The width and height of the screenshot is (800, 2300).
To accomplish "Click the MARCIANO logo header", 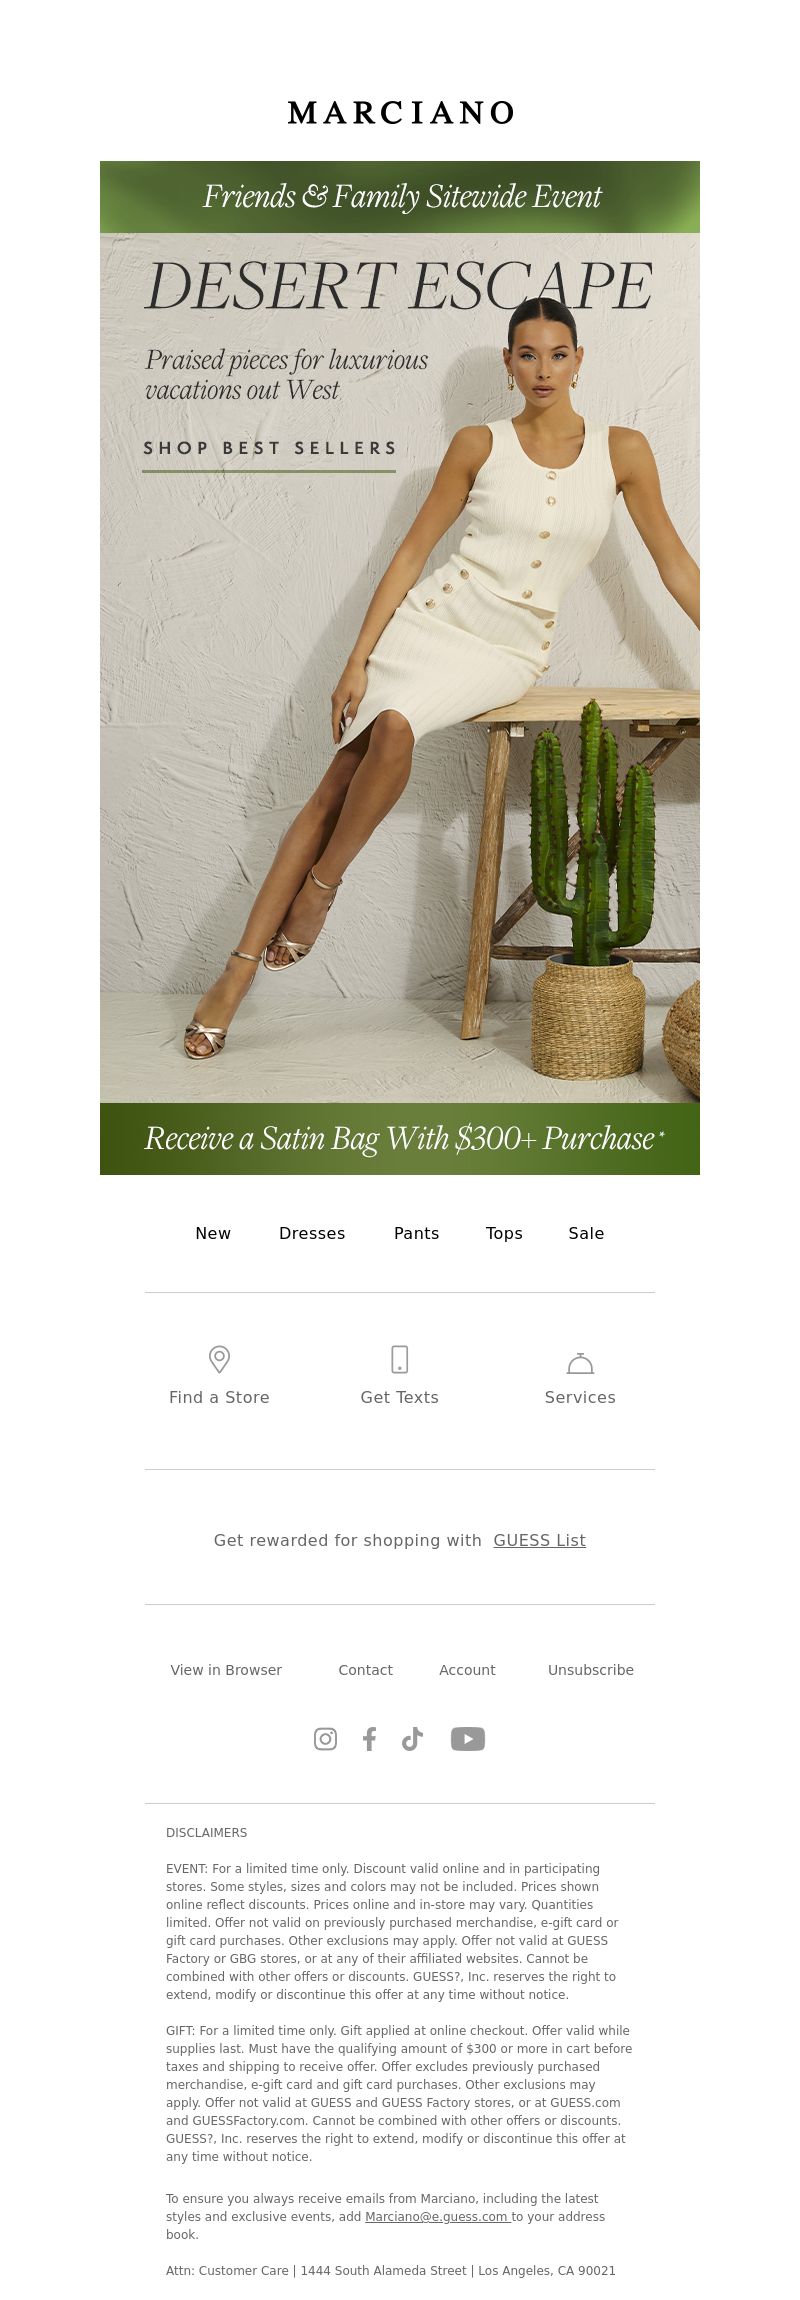I will pos(400,113).
